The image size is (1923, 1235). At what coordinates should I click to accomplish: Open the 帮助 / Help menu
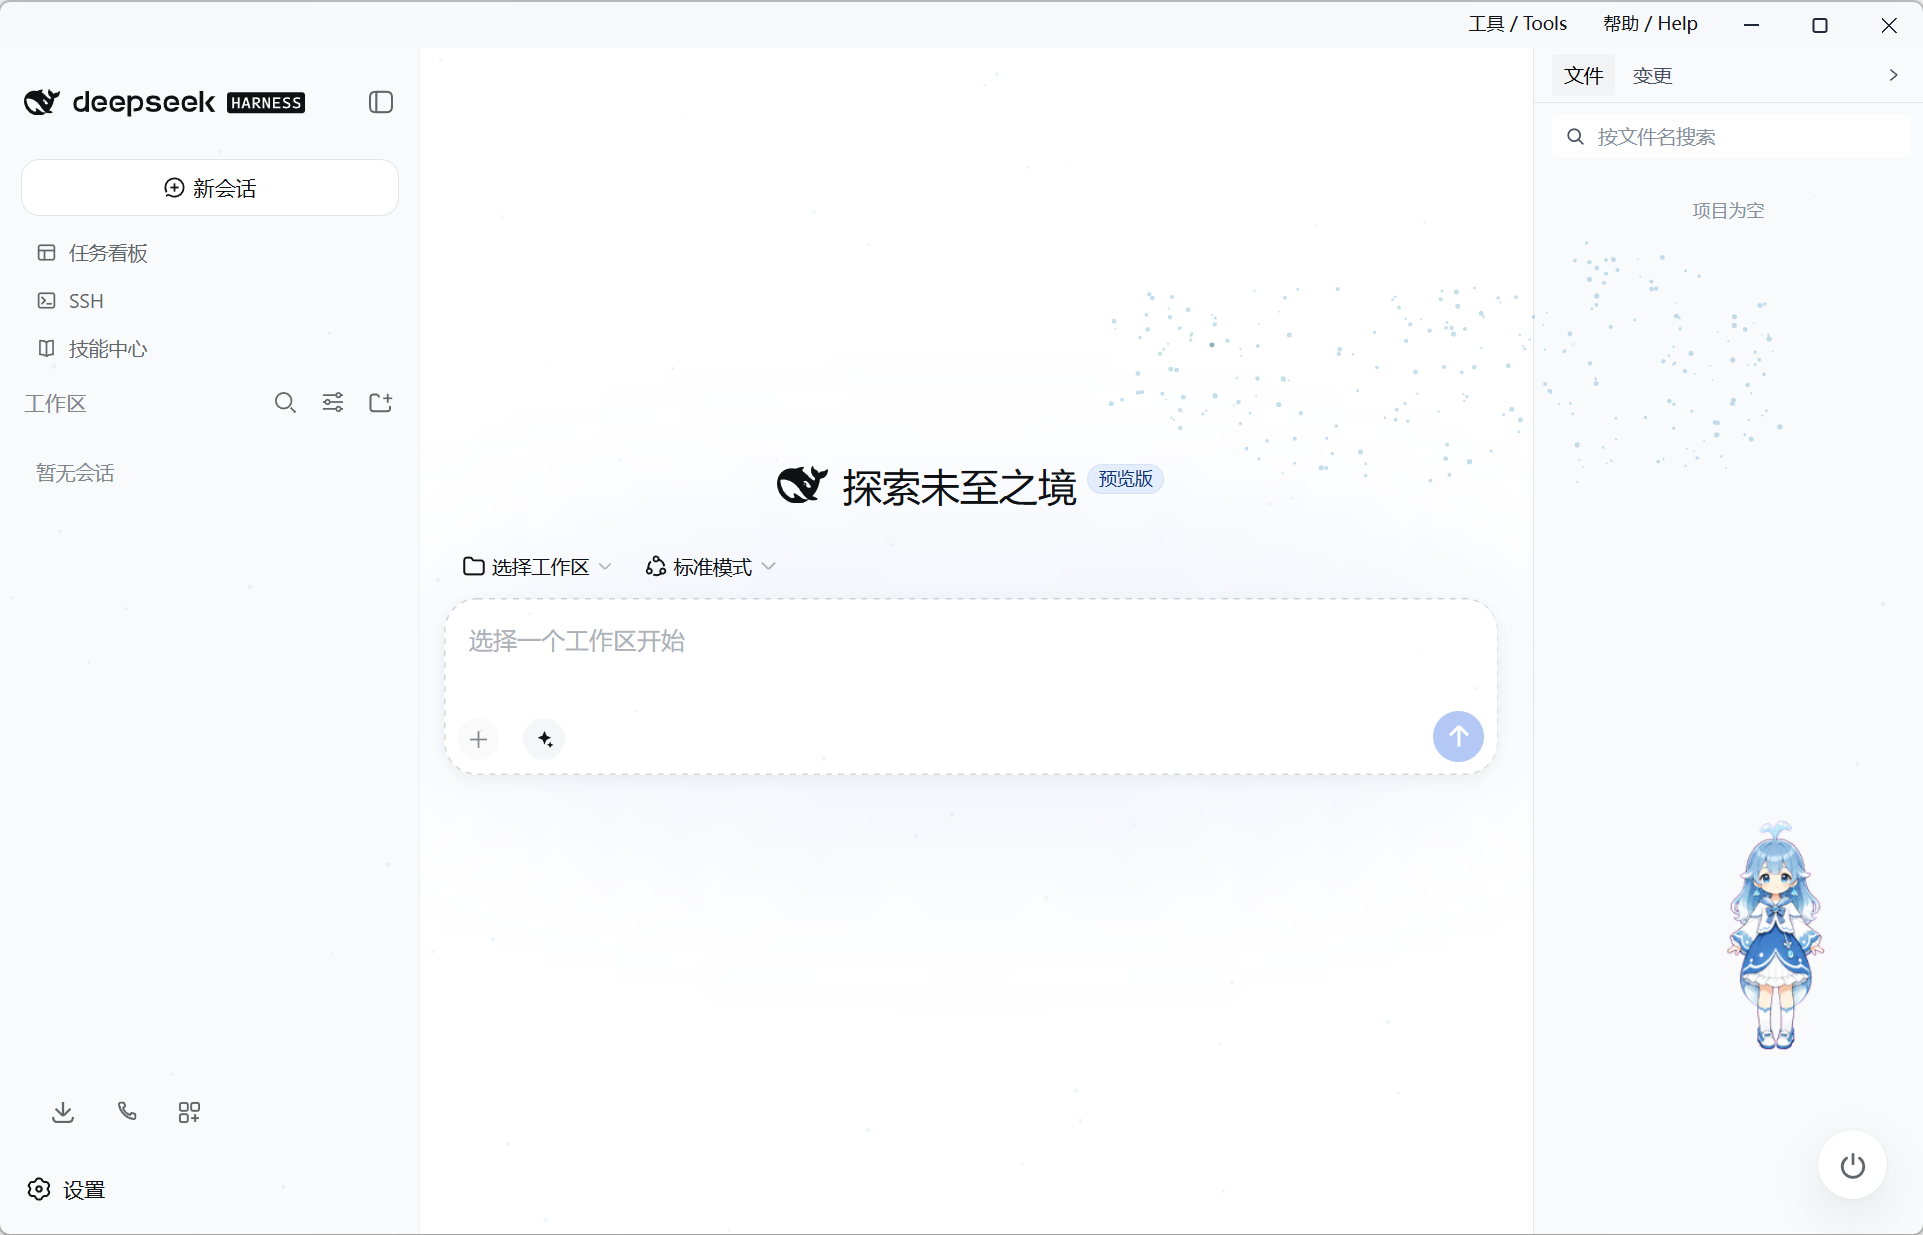tap(1650, 23)
